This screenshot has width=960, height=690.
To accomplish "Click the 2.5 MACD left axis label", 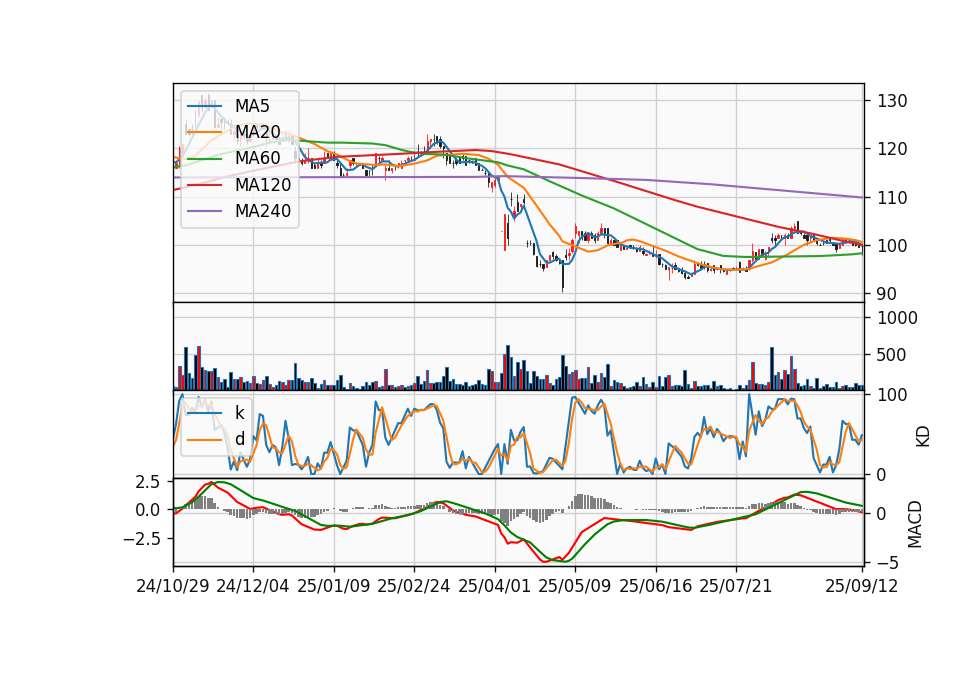I will point(148,482).
